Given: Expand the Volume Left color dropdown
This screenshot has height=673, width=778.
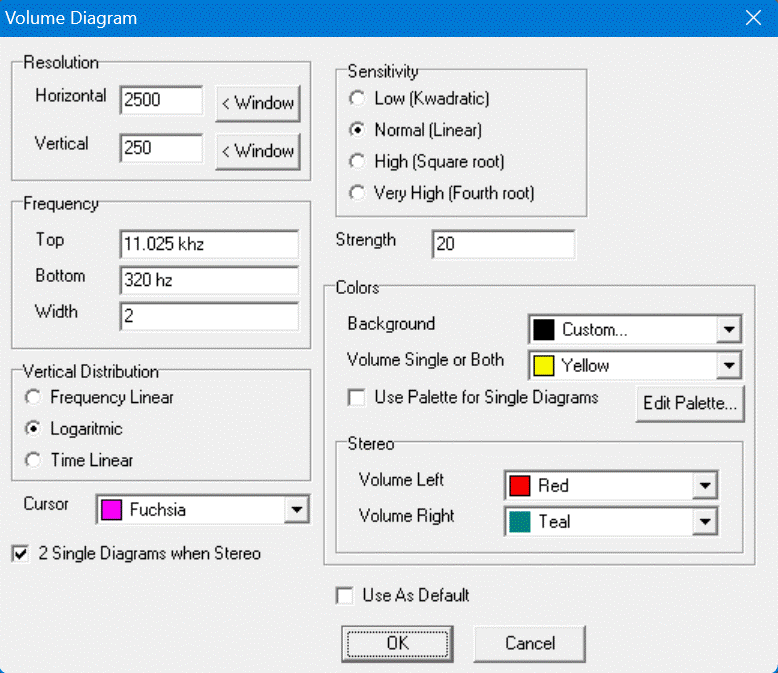Looking at the screenshot, I should click(x=705, y=486).
